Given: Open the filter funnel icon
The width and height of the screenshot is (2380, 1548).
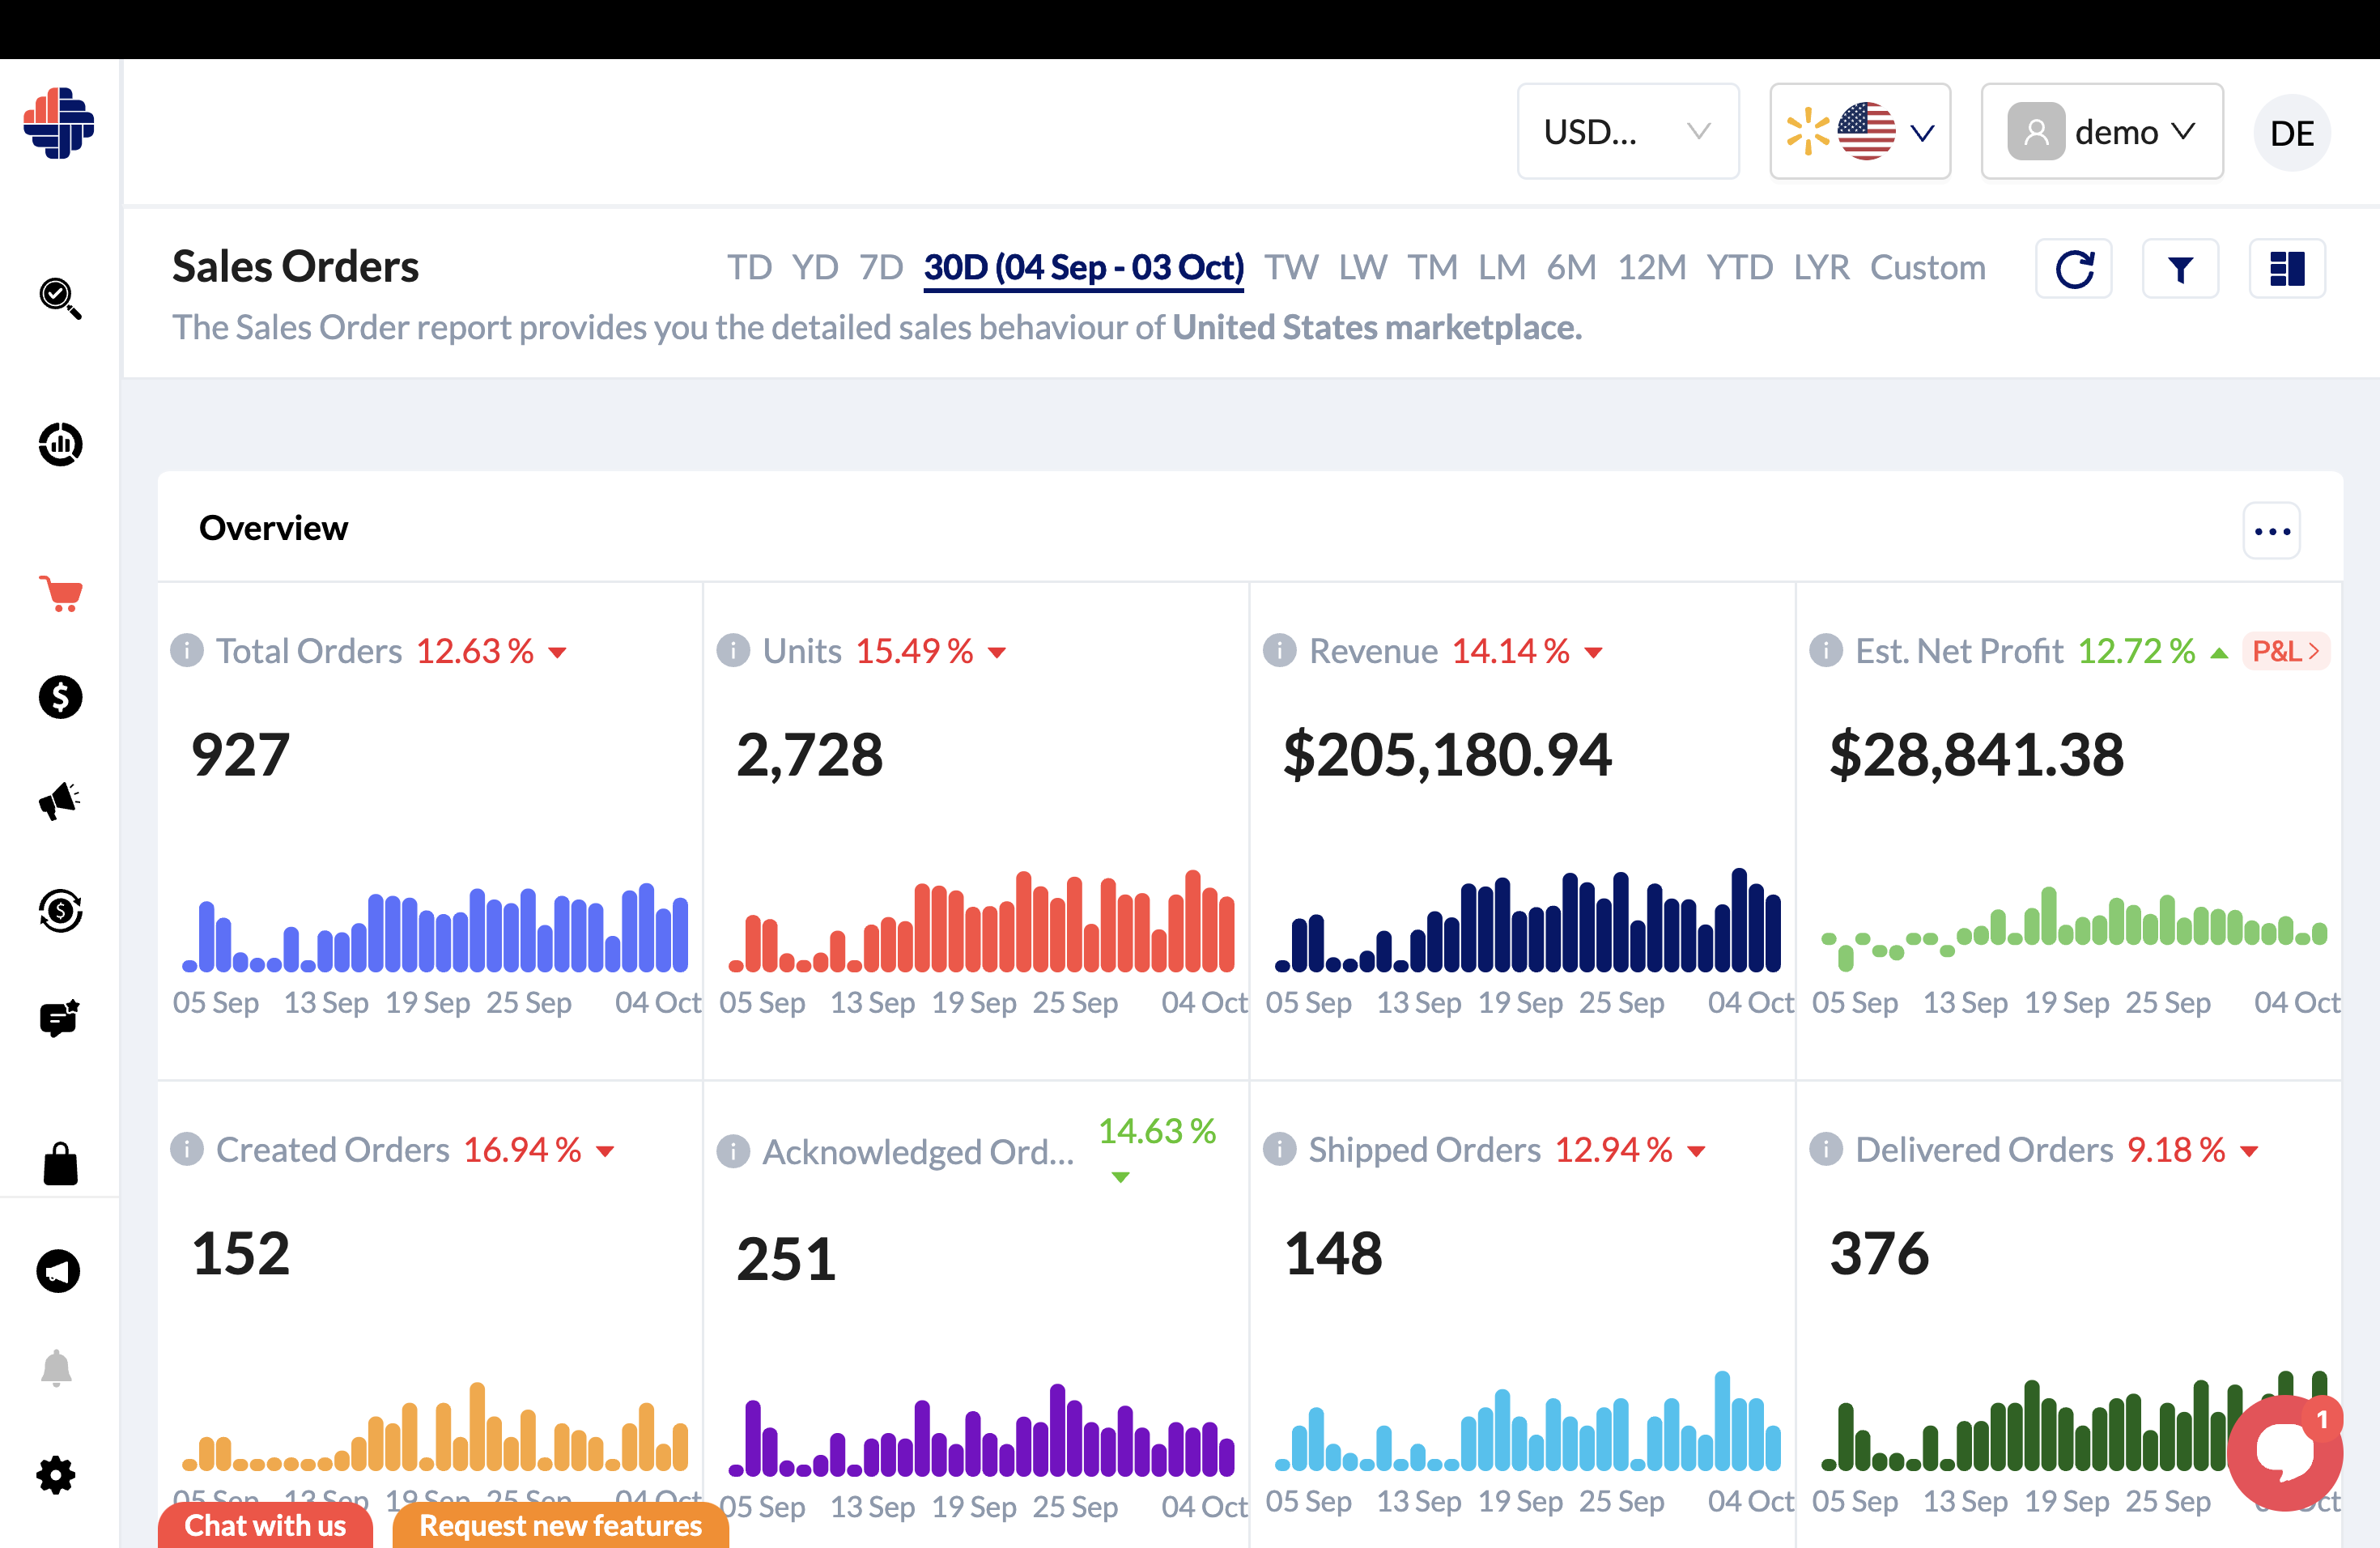Looking at the screenshot, I should [x=2181, y=269].
